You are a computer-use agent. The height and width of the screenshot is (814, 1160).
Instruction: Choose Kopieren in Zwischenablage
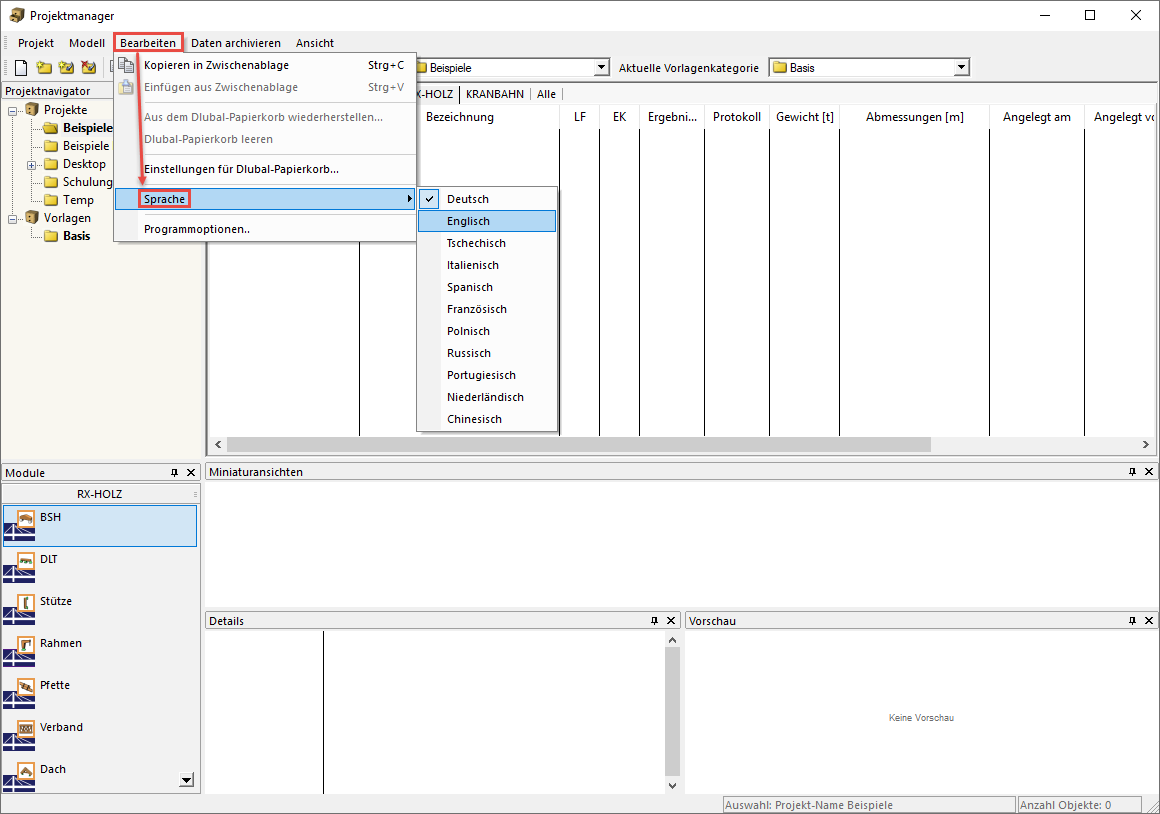tap(266, 65)
